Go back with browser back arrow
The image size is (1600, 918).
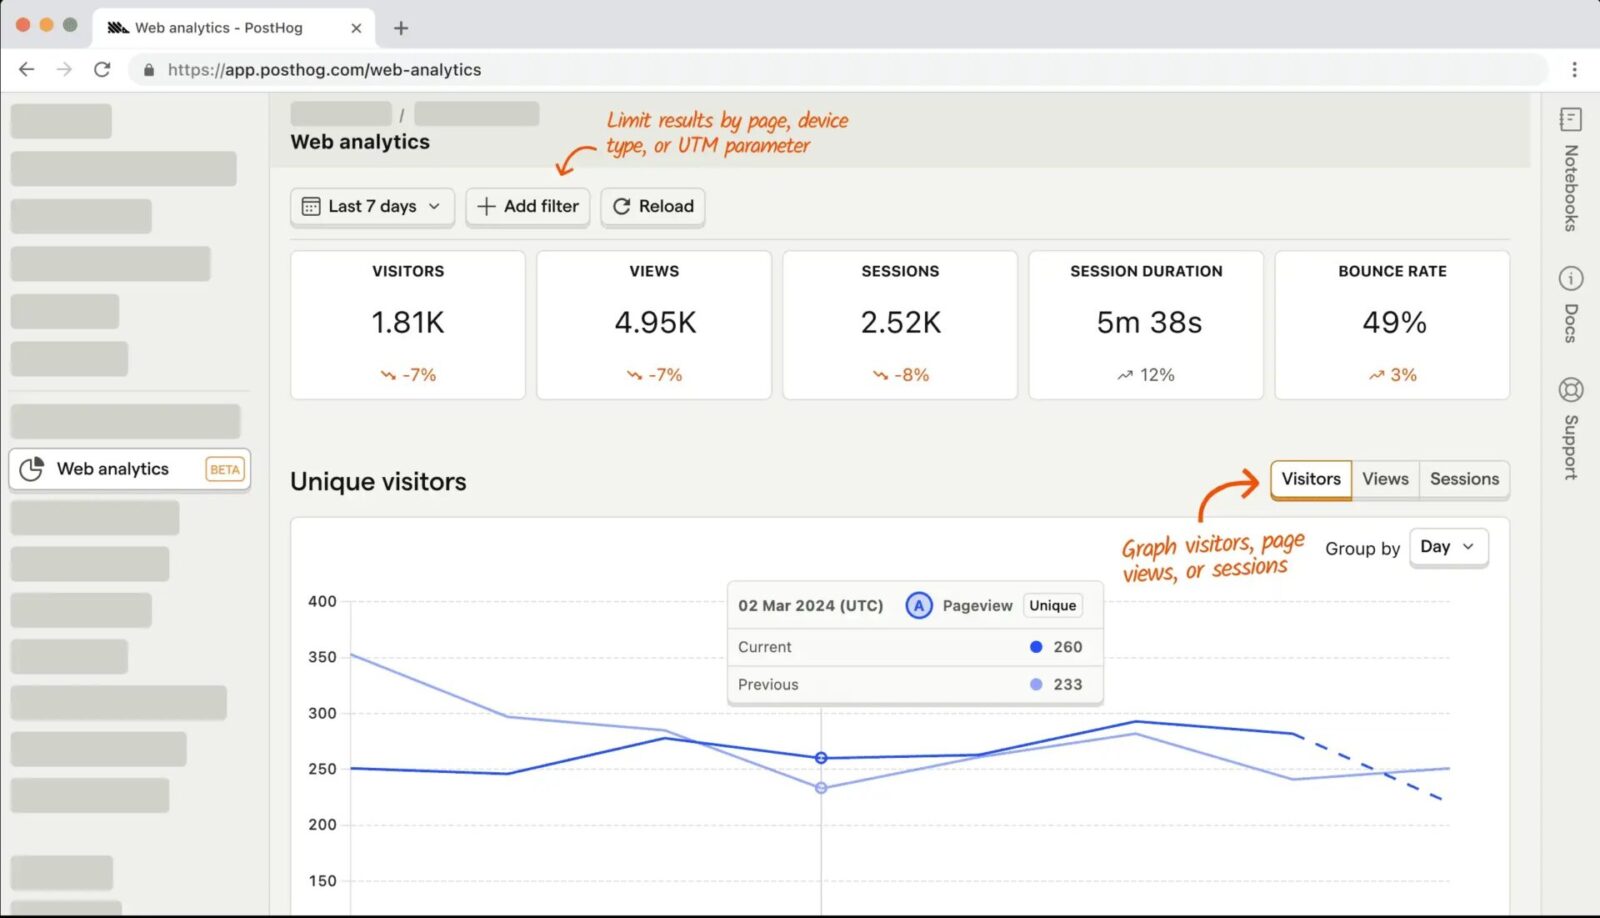coord(27,69)
